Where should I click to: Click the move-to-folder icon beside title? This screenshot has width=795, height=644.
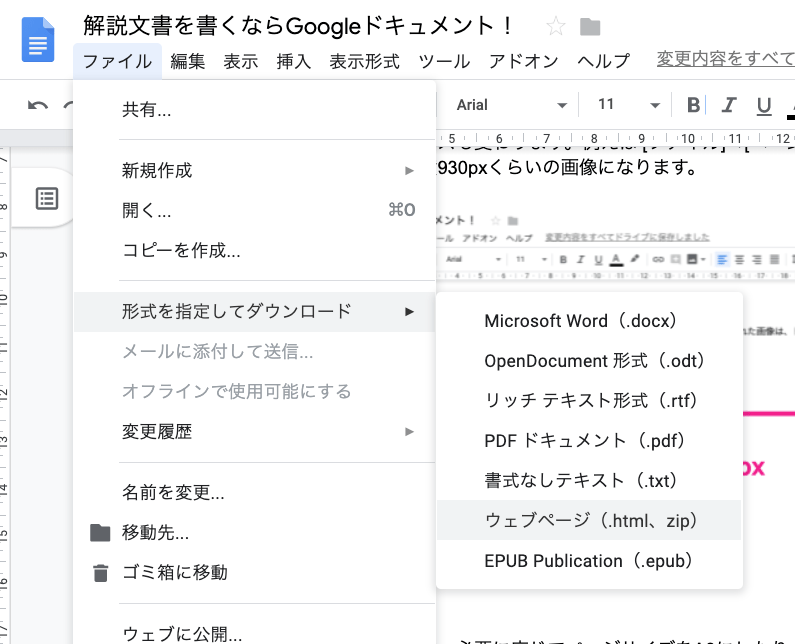pyautogui.click(x=590, y=27)
